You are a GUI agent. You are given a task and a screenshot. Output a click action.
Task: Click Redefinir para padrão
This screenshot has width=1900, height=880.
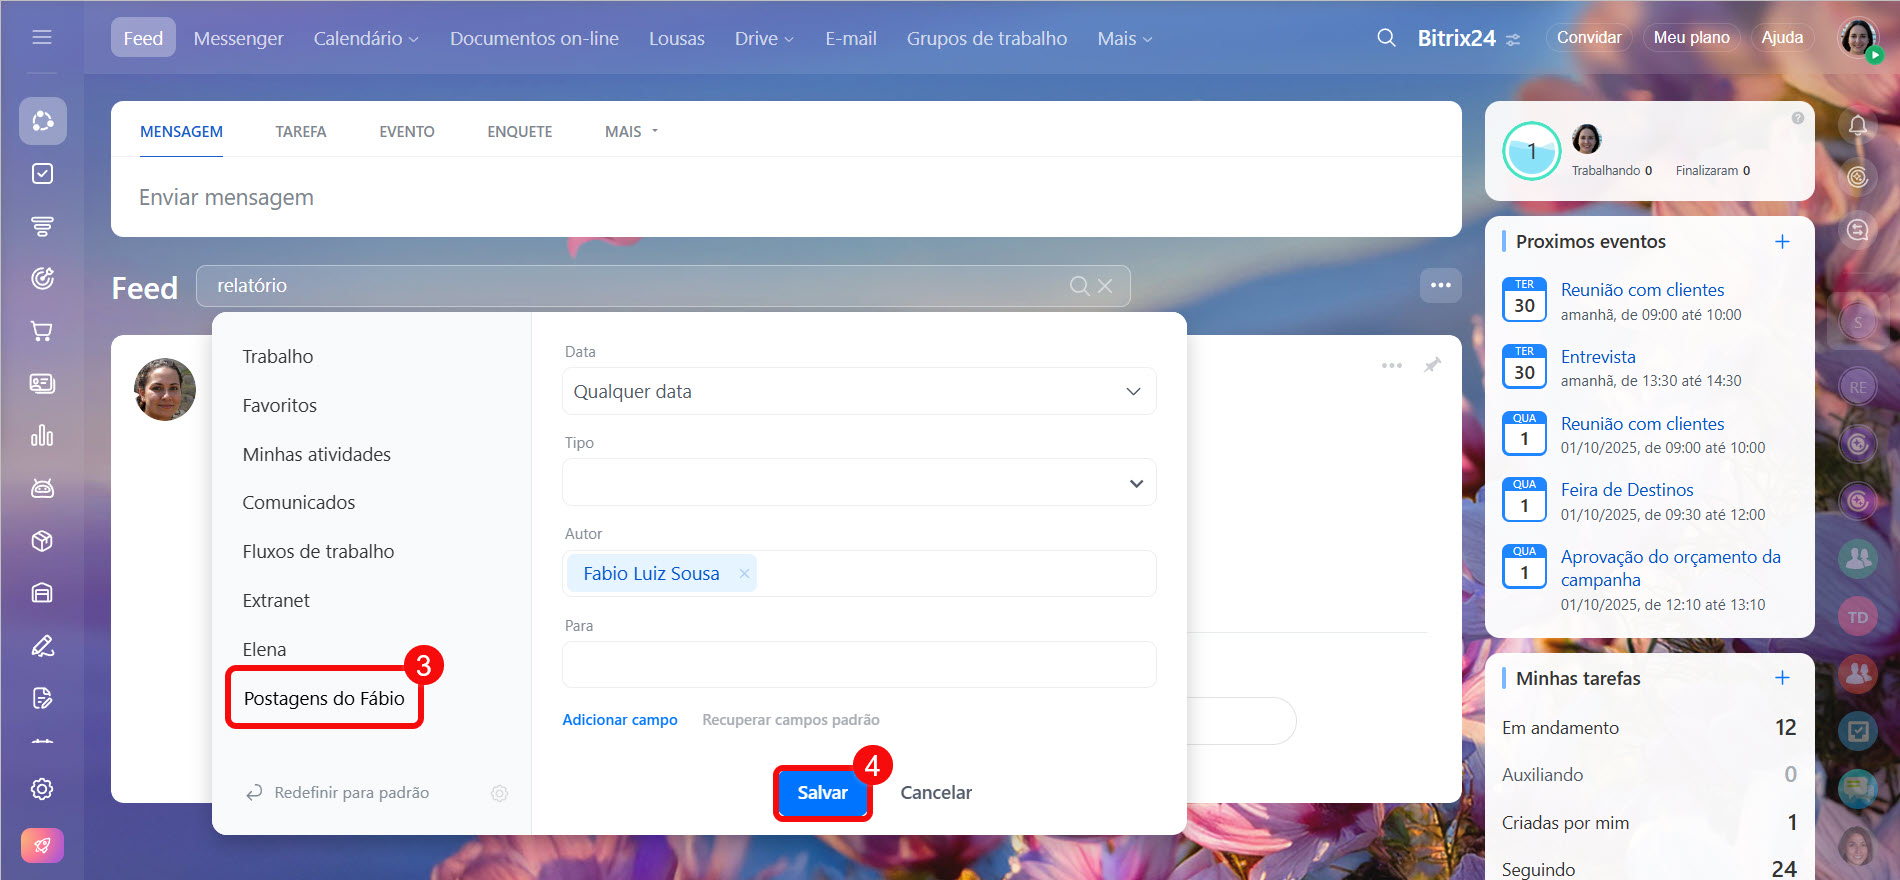point(350,793)
